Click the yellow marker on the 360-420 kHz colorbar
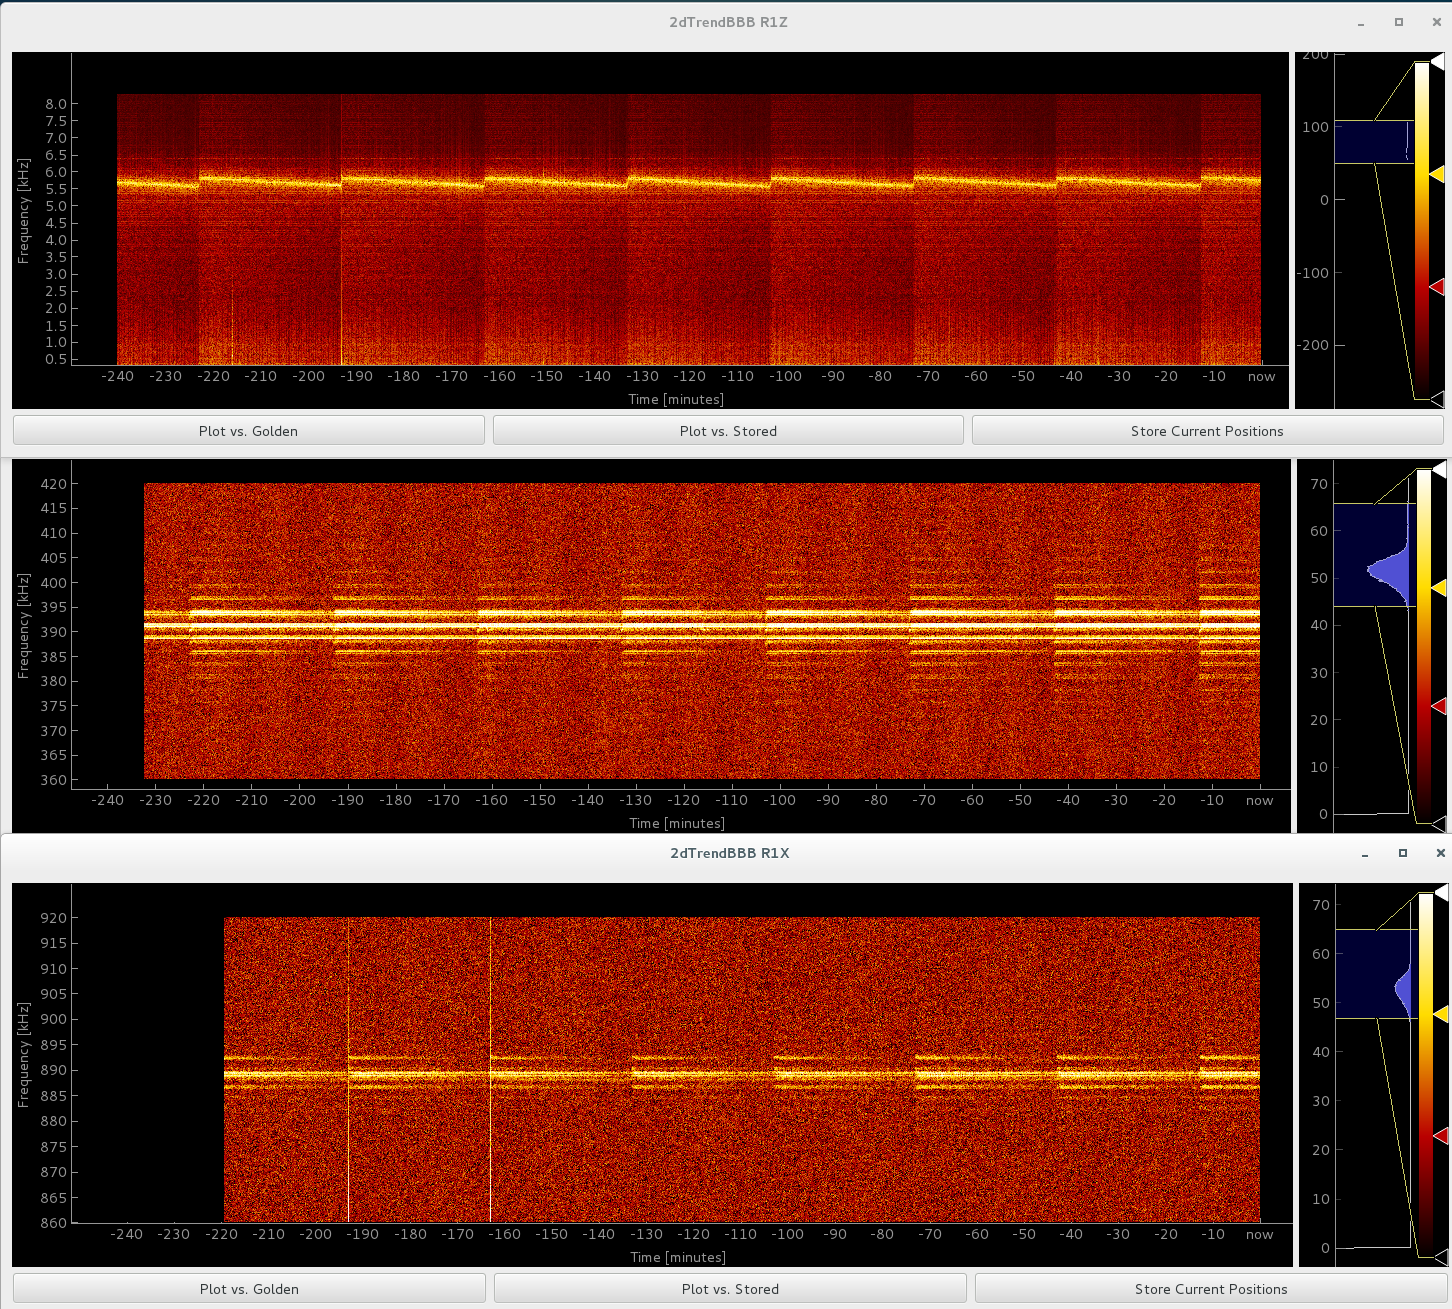The height and width of the screenshot is (1309, 1452). 1439,589
